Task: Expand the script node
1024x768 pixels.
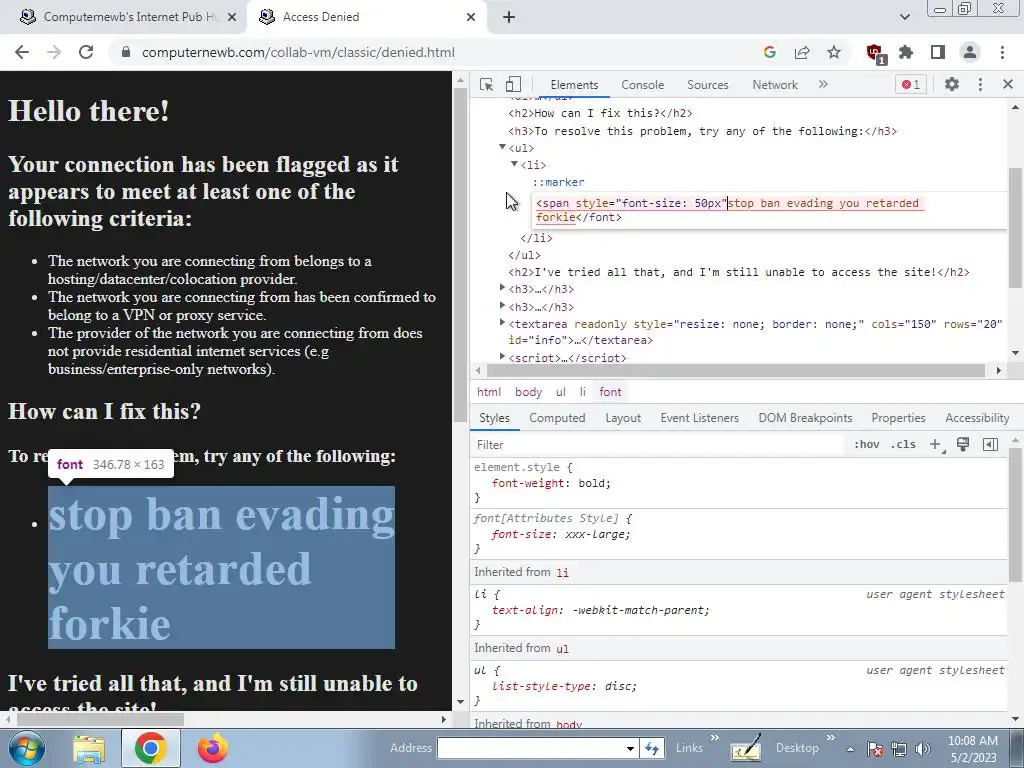Action: [502, 357]
